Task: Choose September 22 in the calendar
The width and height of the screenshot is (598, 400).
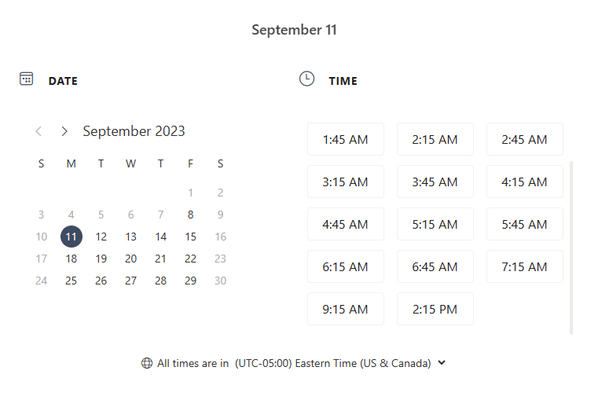Action: pos(191,259)
